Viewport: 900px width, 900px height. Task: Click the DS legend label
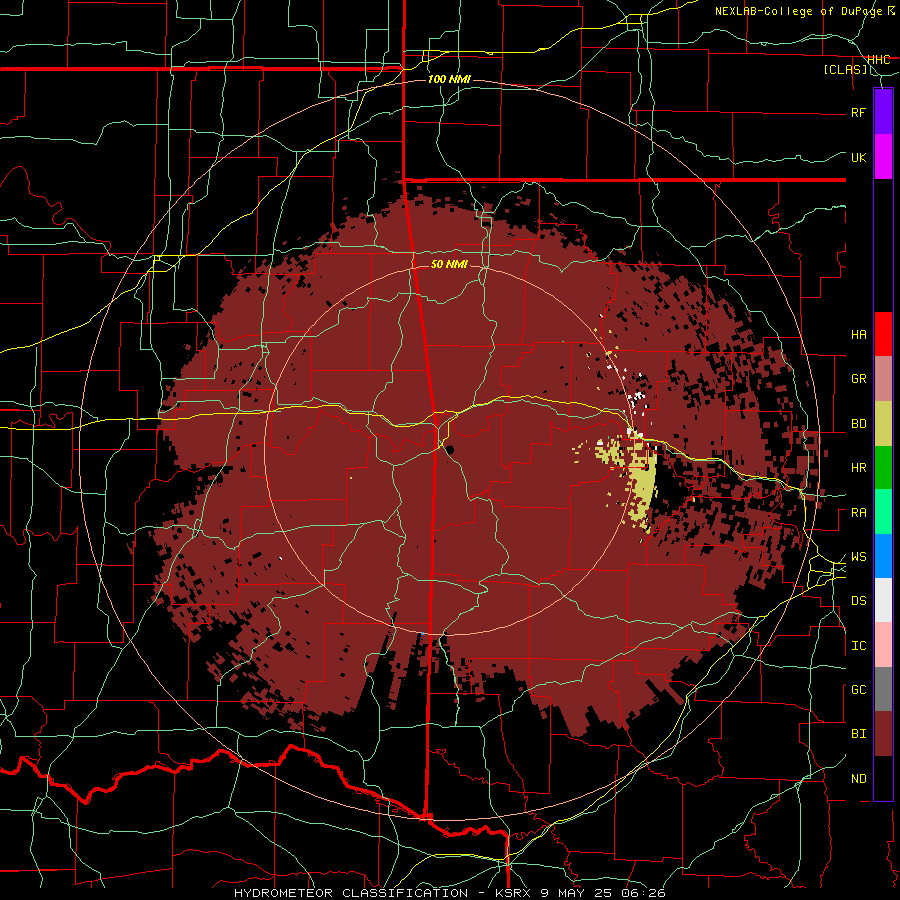click(x=859, y=601)
